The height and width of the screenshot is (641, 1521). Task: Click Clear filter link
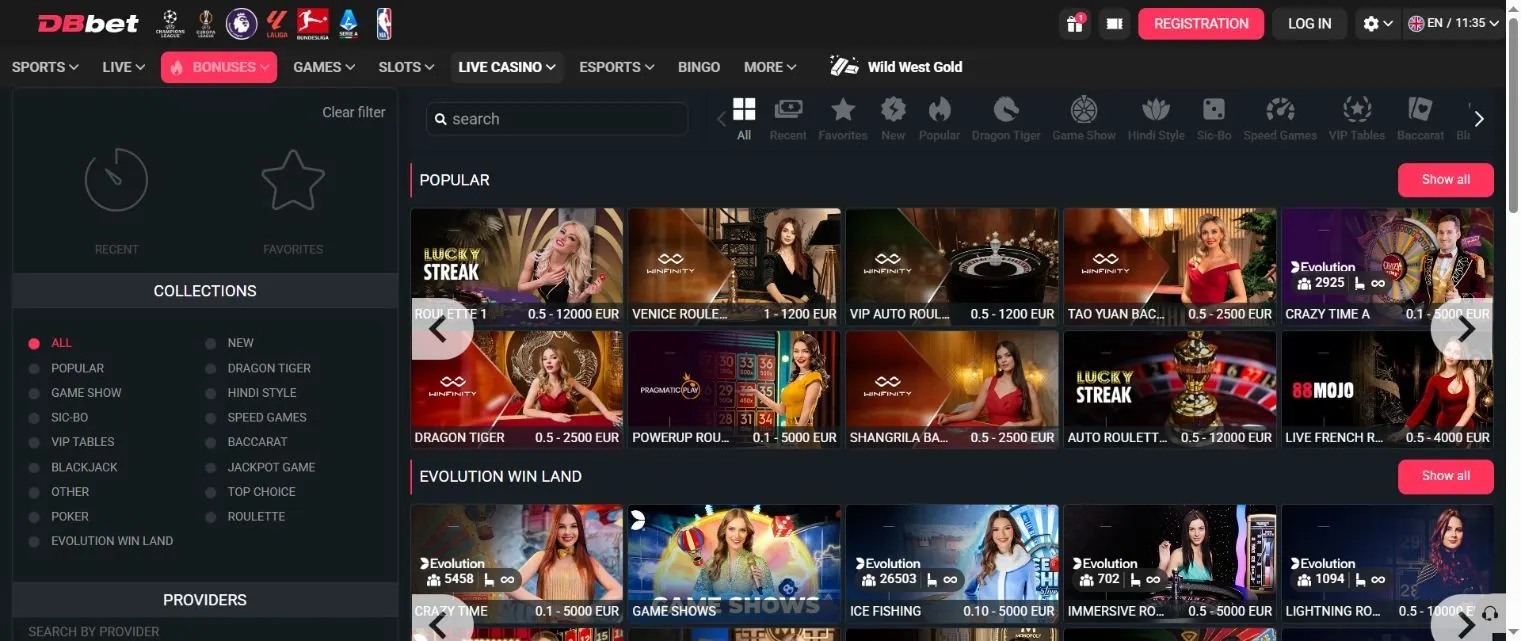coord(354,112)
